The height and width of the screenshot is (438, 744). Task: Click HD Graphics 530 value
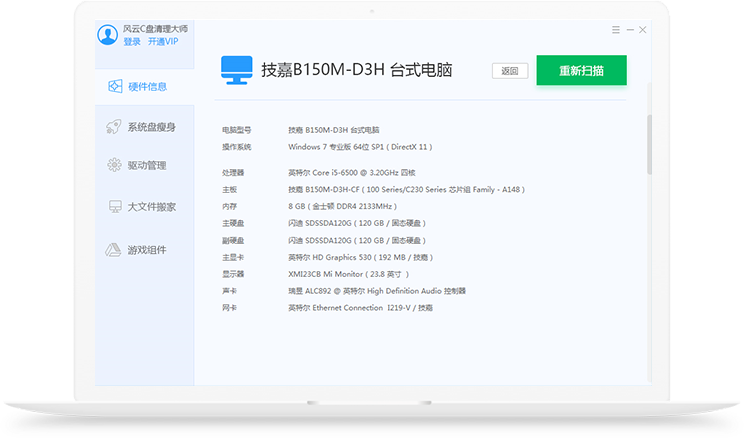361,258
